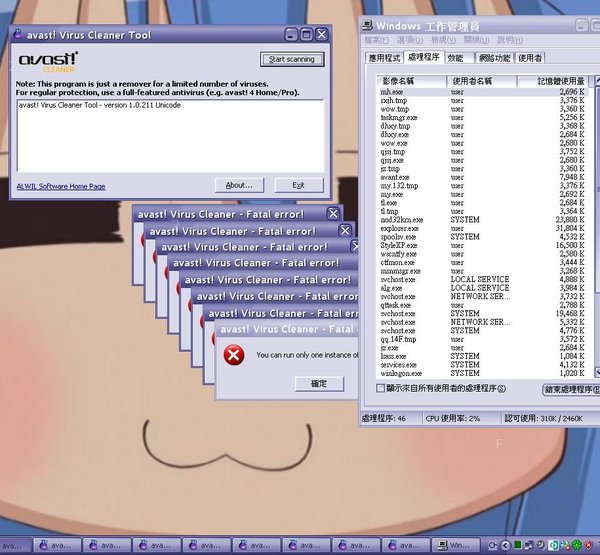This screenshot has height=555, width=600.
Task: Select the my.132.tmp process row
Action: (x=484, y=186)
